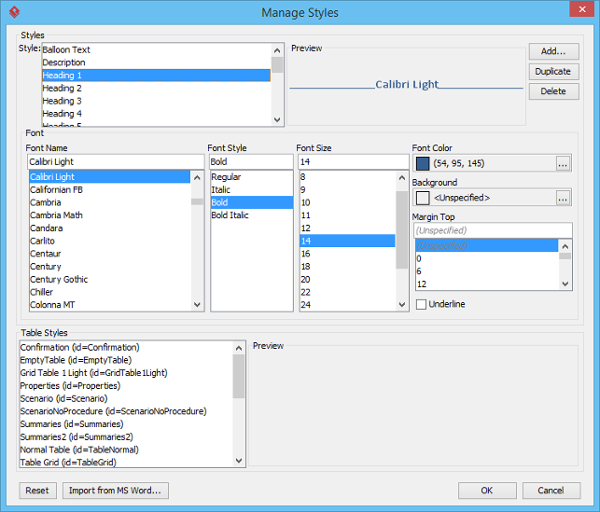
Task: Select Heading 2 style
Action: click(156, 88)
